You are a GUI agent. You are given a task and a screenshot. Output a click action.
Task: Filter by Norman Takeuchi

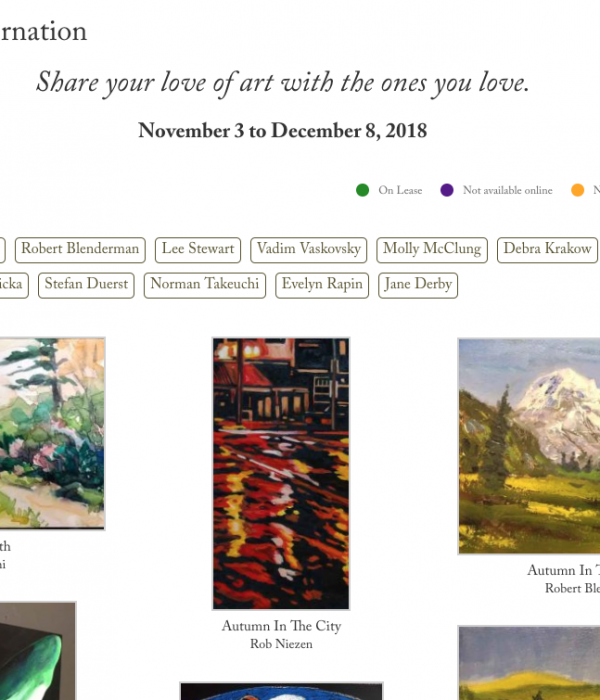pos(205,285)
